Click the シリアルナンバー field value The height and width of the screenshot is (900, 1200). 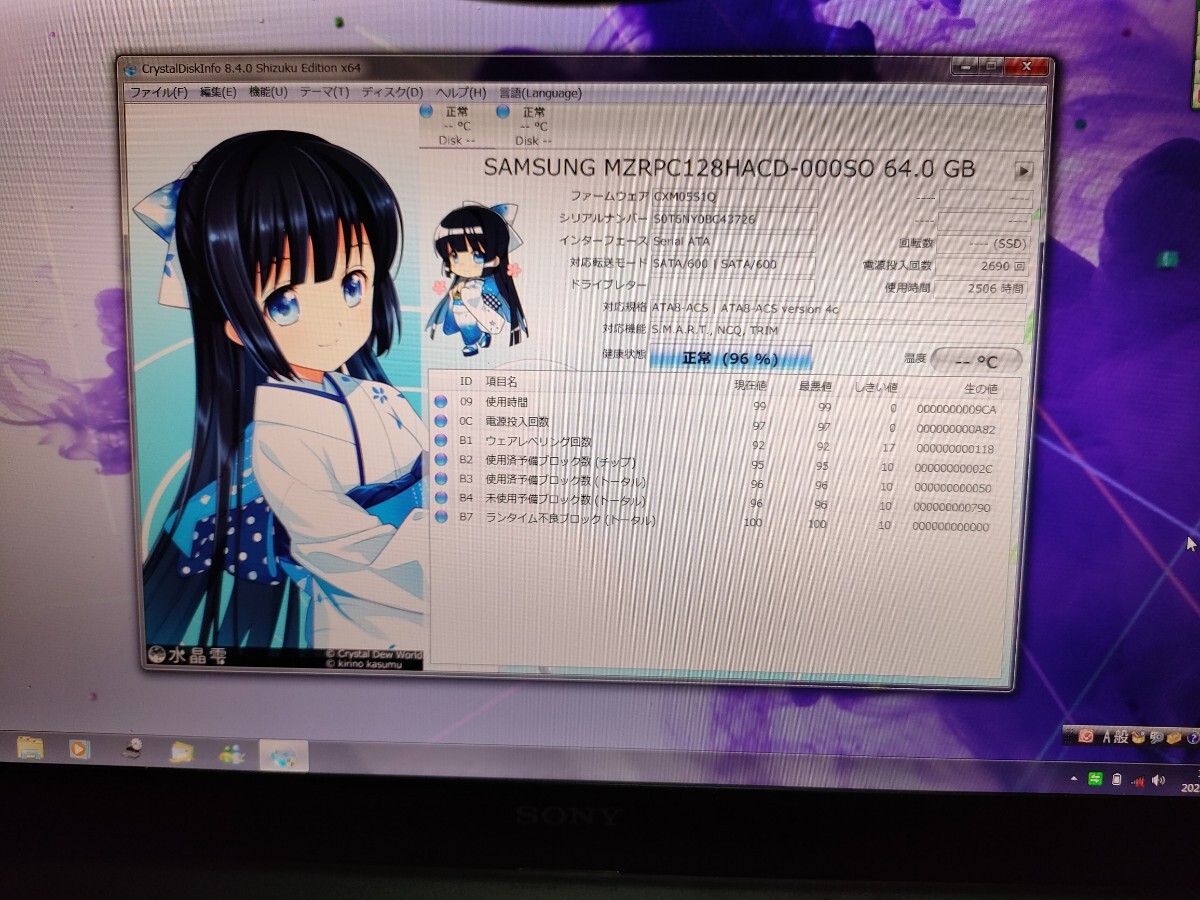(x=733, y=220)
